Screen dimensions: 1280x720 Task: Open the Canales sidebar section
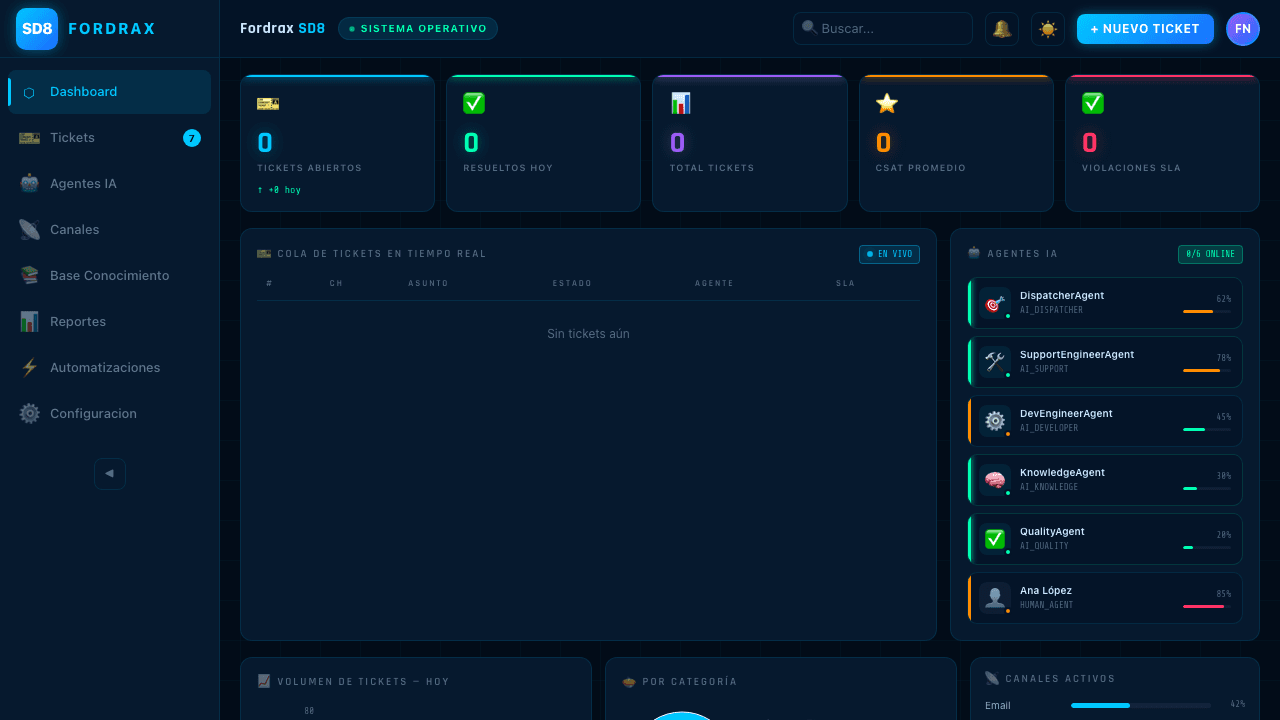[x=74, y=229]
